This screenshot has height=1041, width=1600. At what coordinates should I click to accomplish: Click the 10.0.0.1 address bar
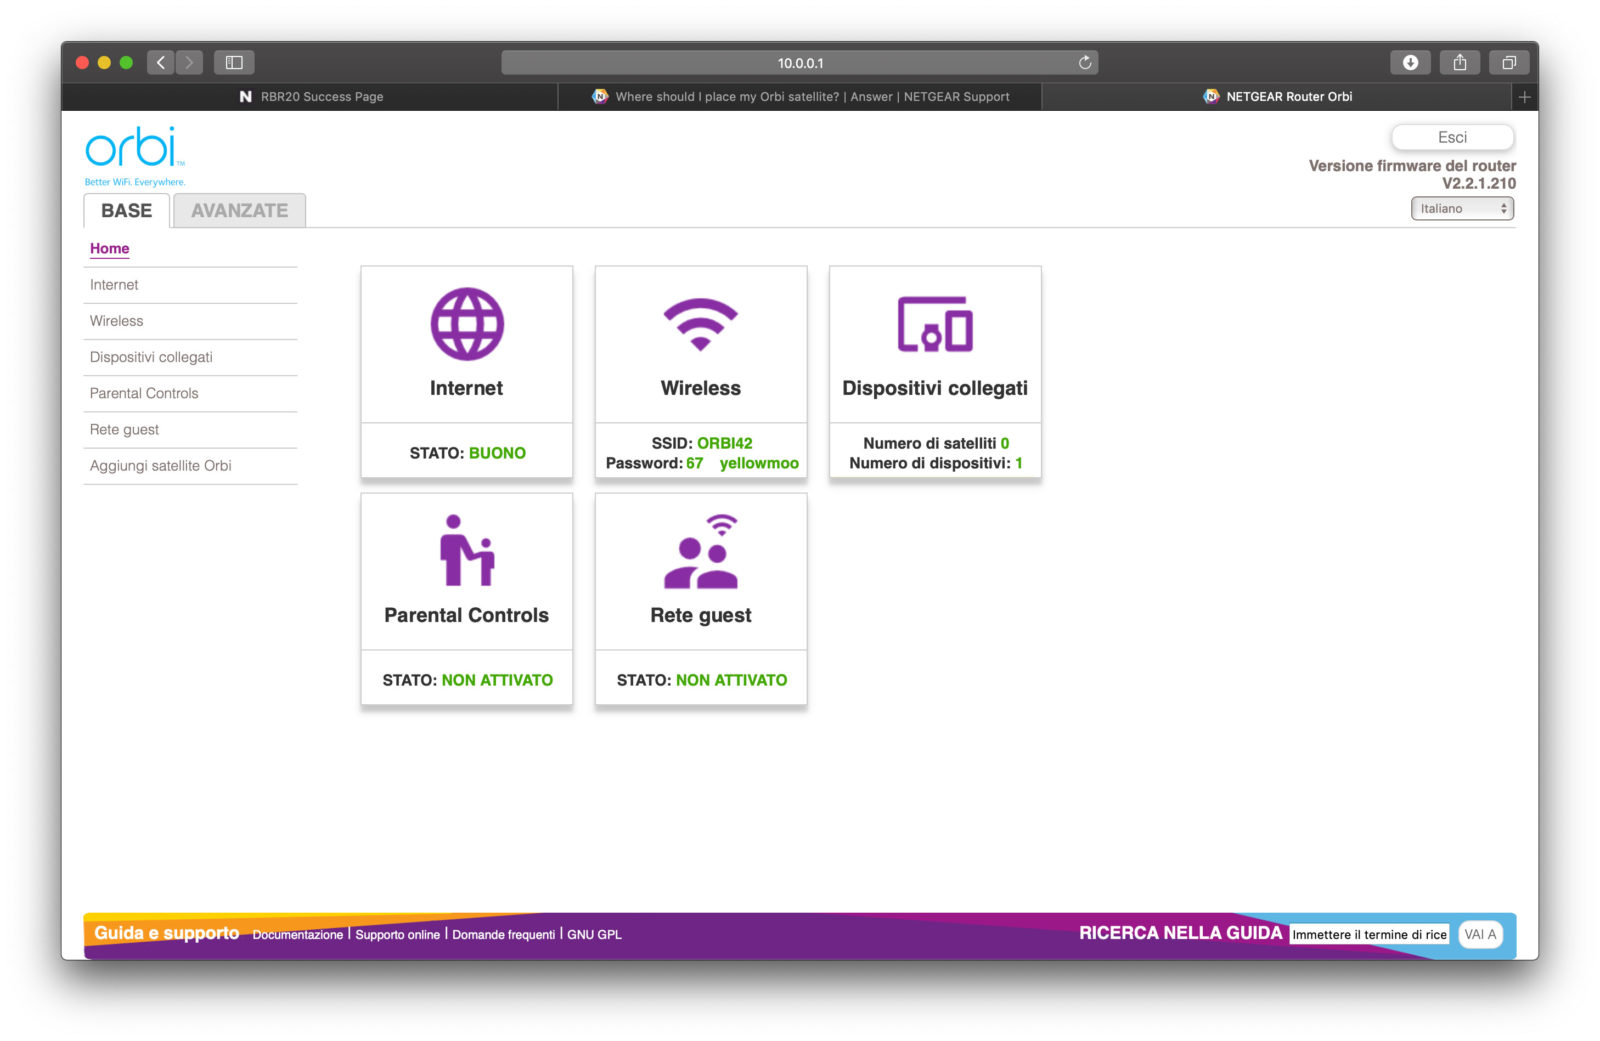tap(800, 62)
